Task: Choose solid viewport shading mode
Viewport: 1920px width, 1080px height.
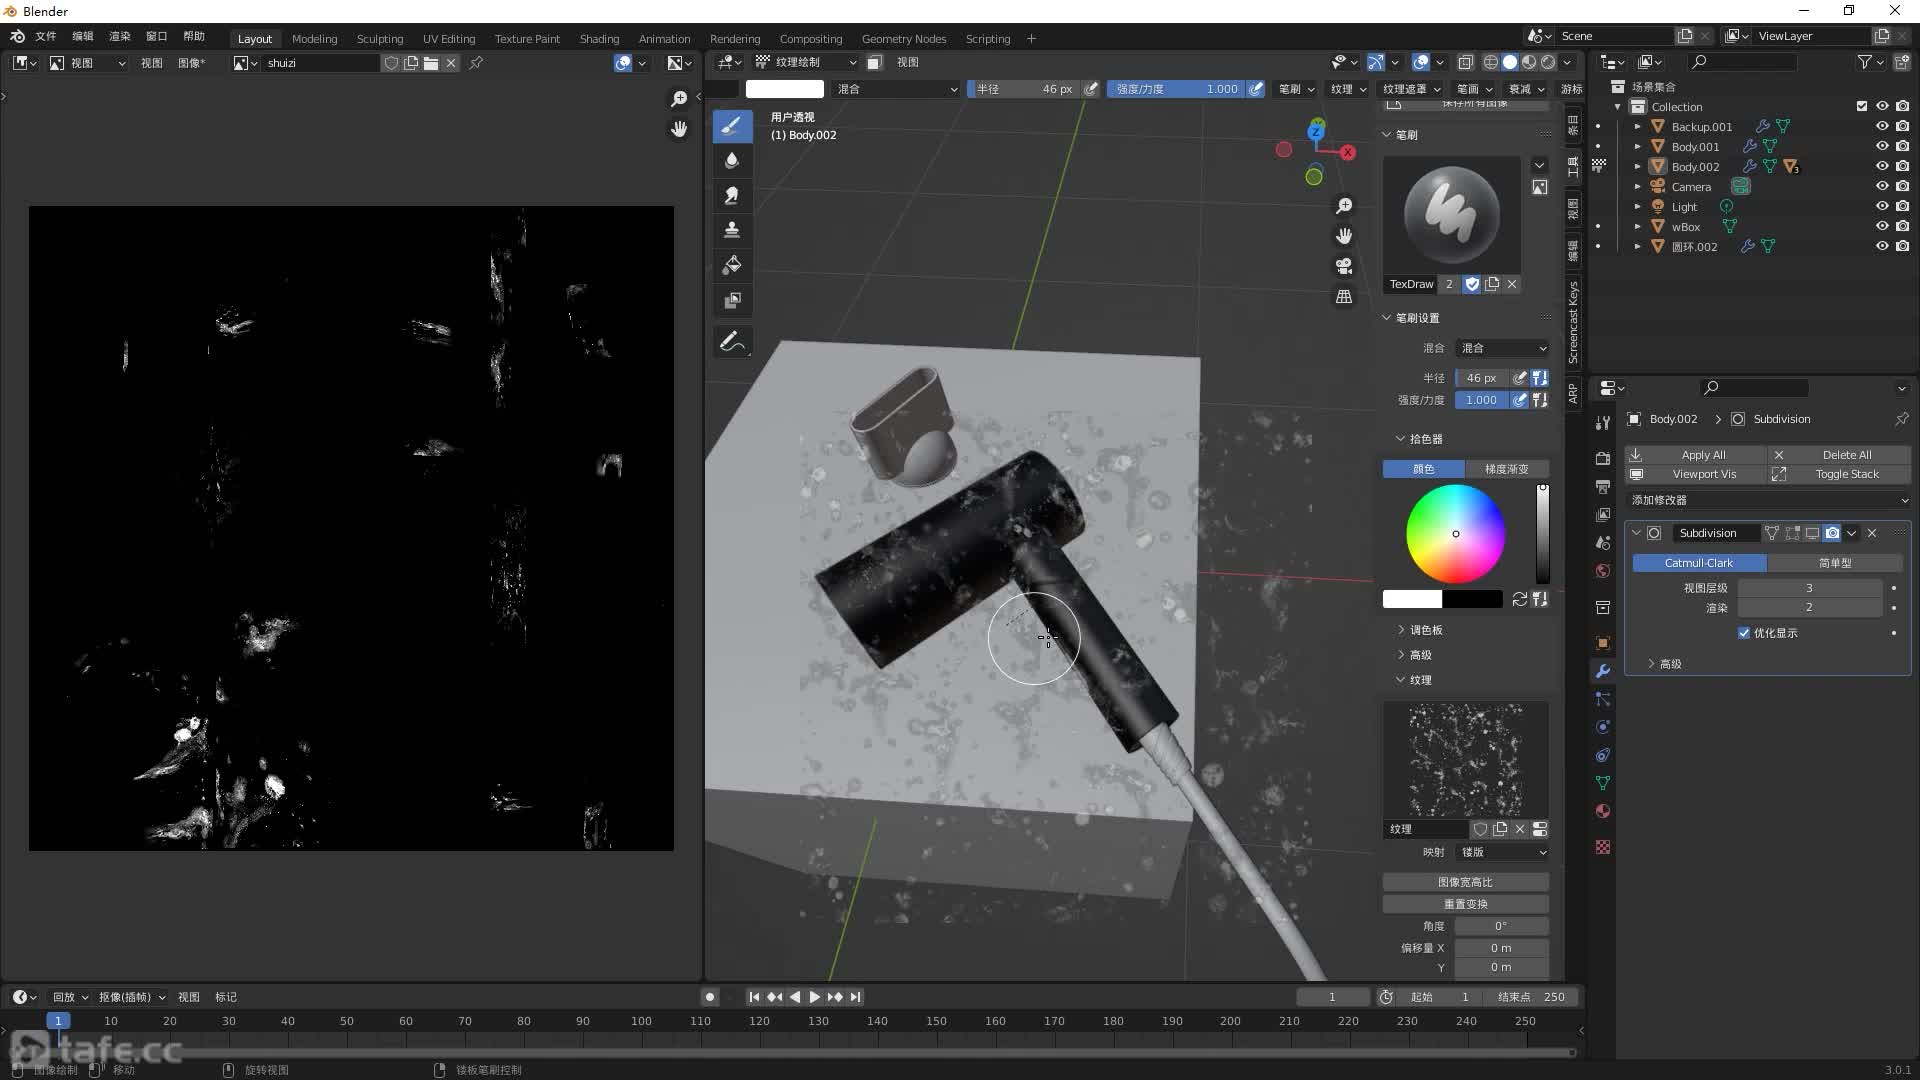Action: pos(1510,62)
